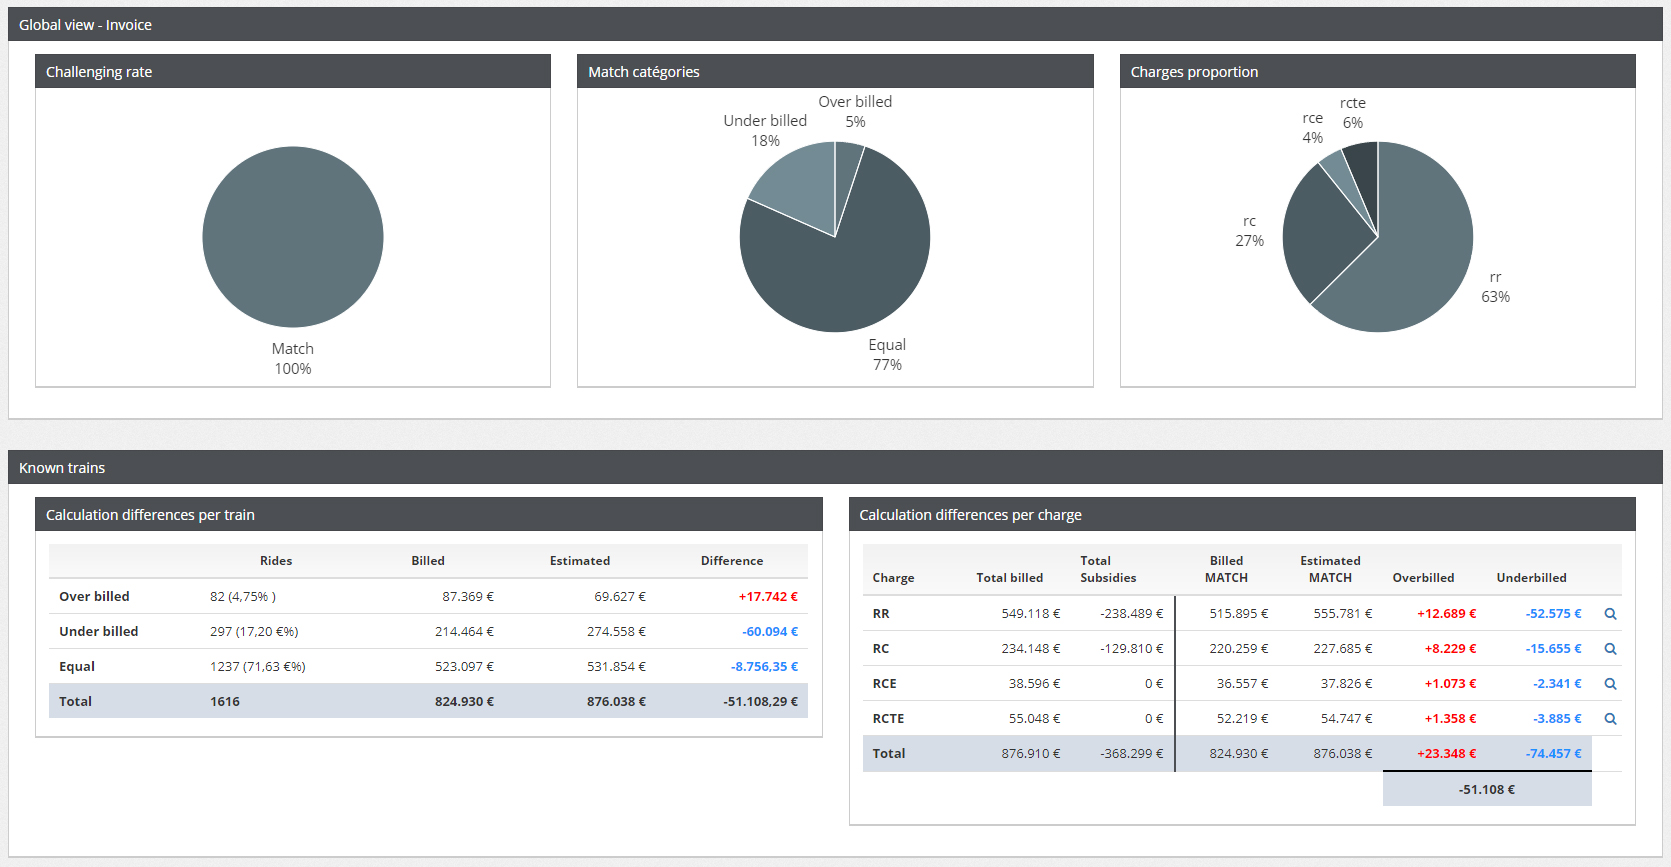Screen dimensions: 1671x867
Task: Click the magnifier icon for the RCTE charge
Action: pyautogui.click(x=1610, y=719)
